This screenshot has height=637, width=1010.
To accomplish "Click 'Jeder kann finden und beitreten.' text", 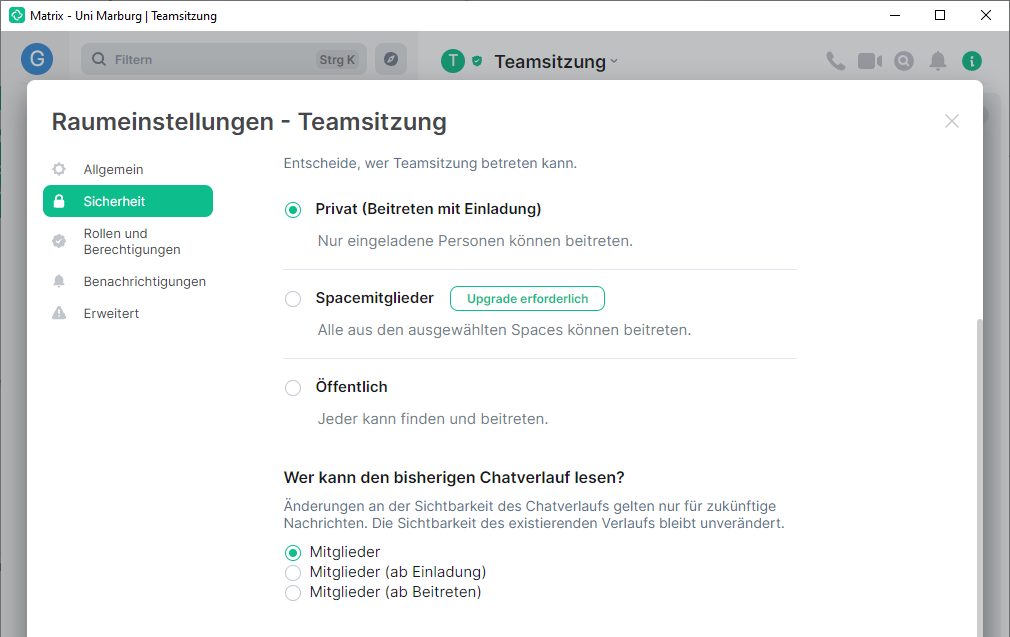I will point(433,419).
